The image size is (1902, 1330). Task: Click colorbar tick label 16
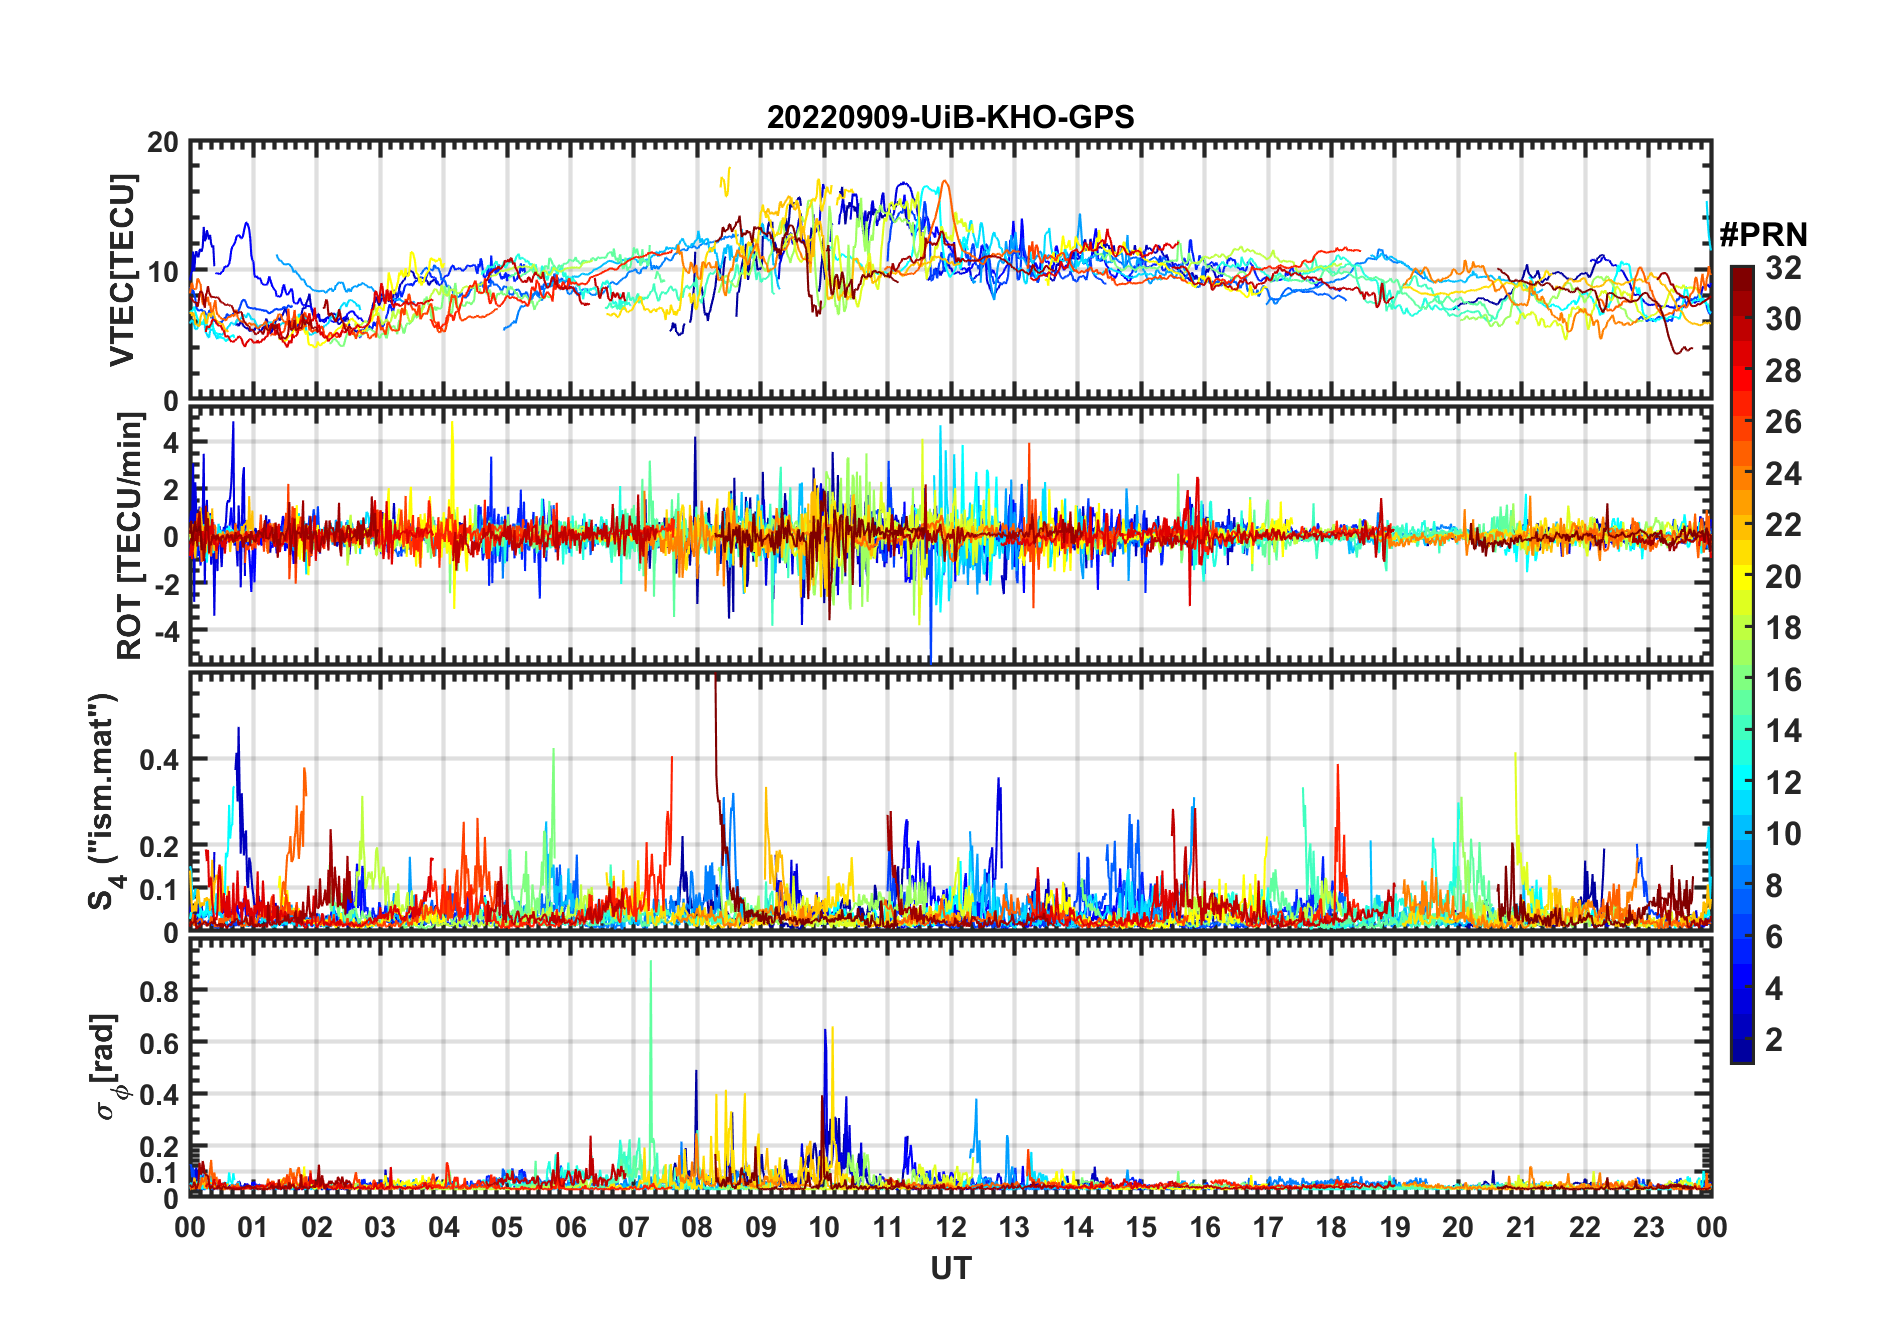tap(1783, 680)
